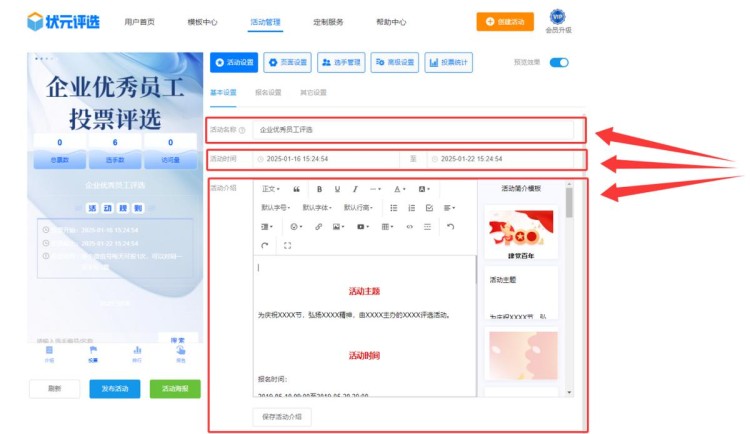Click the bold formatting icon

pos(320,189)
